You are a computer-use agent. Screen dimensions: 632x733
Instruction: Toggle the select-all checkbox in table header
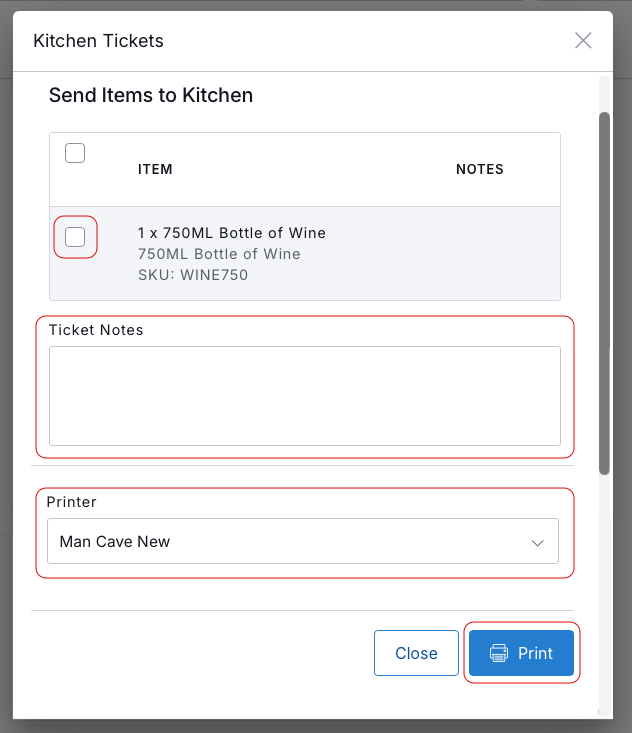(75, 153)
